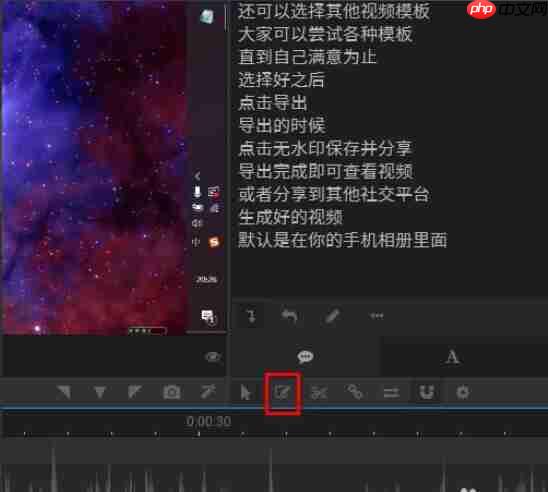Click the double arrows swap icon
The height and width of the screenshot is (492, 548).
[x=391, y=393]
